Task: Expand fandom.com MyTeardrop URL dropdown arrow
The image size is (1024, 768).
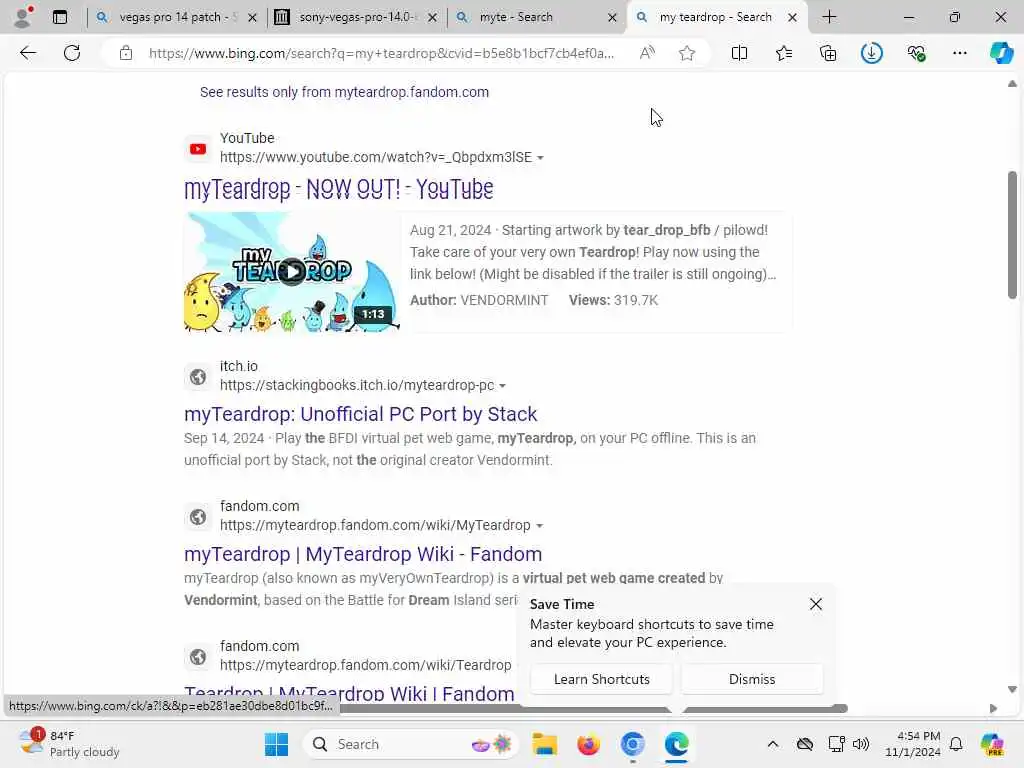Action: (539, 525)
